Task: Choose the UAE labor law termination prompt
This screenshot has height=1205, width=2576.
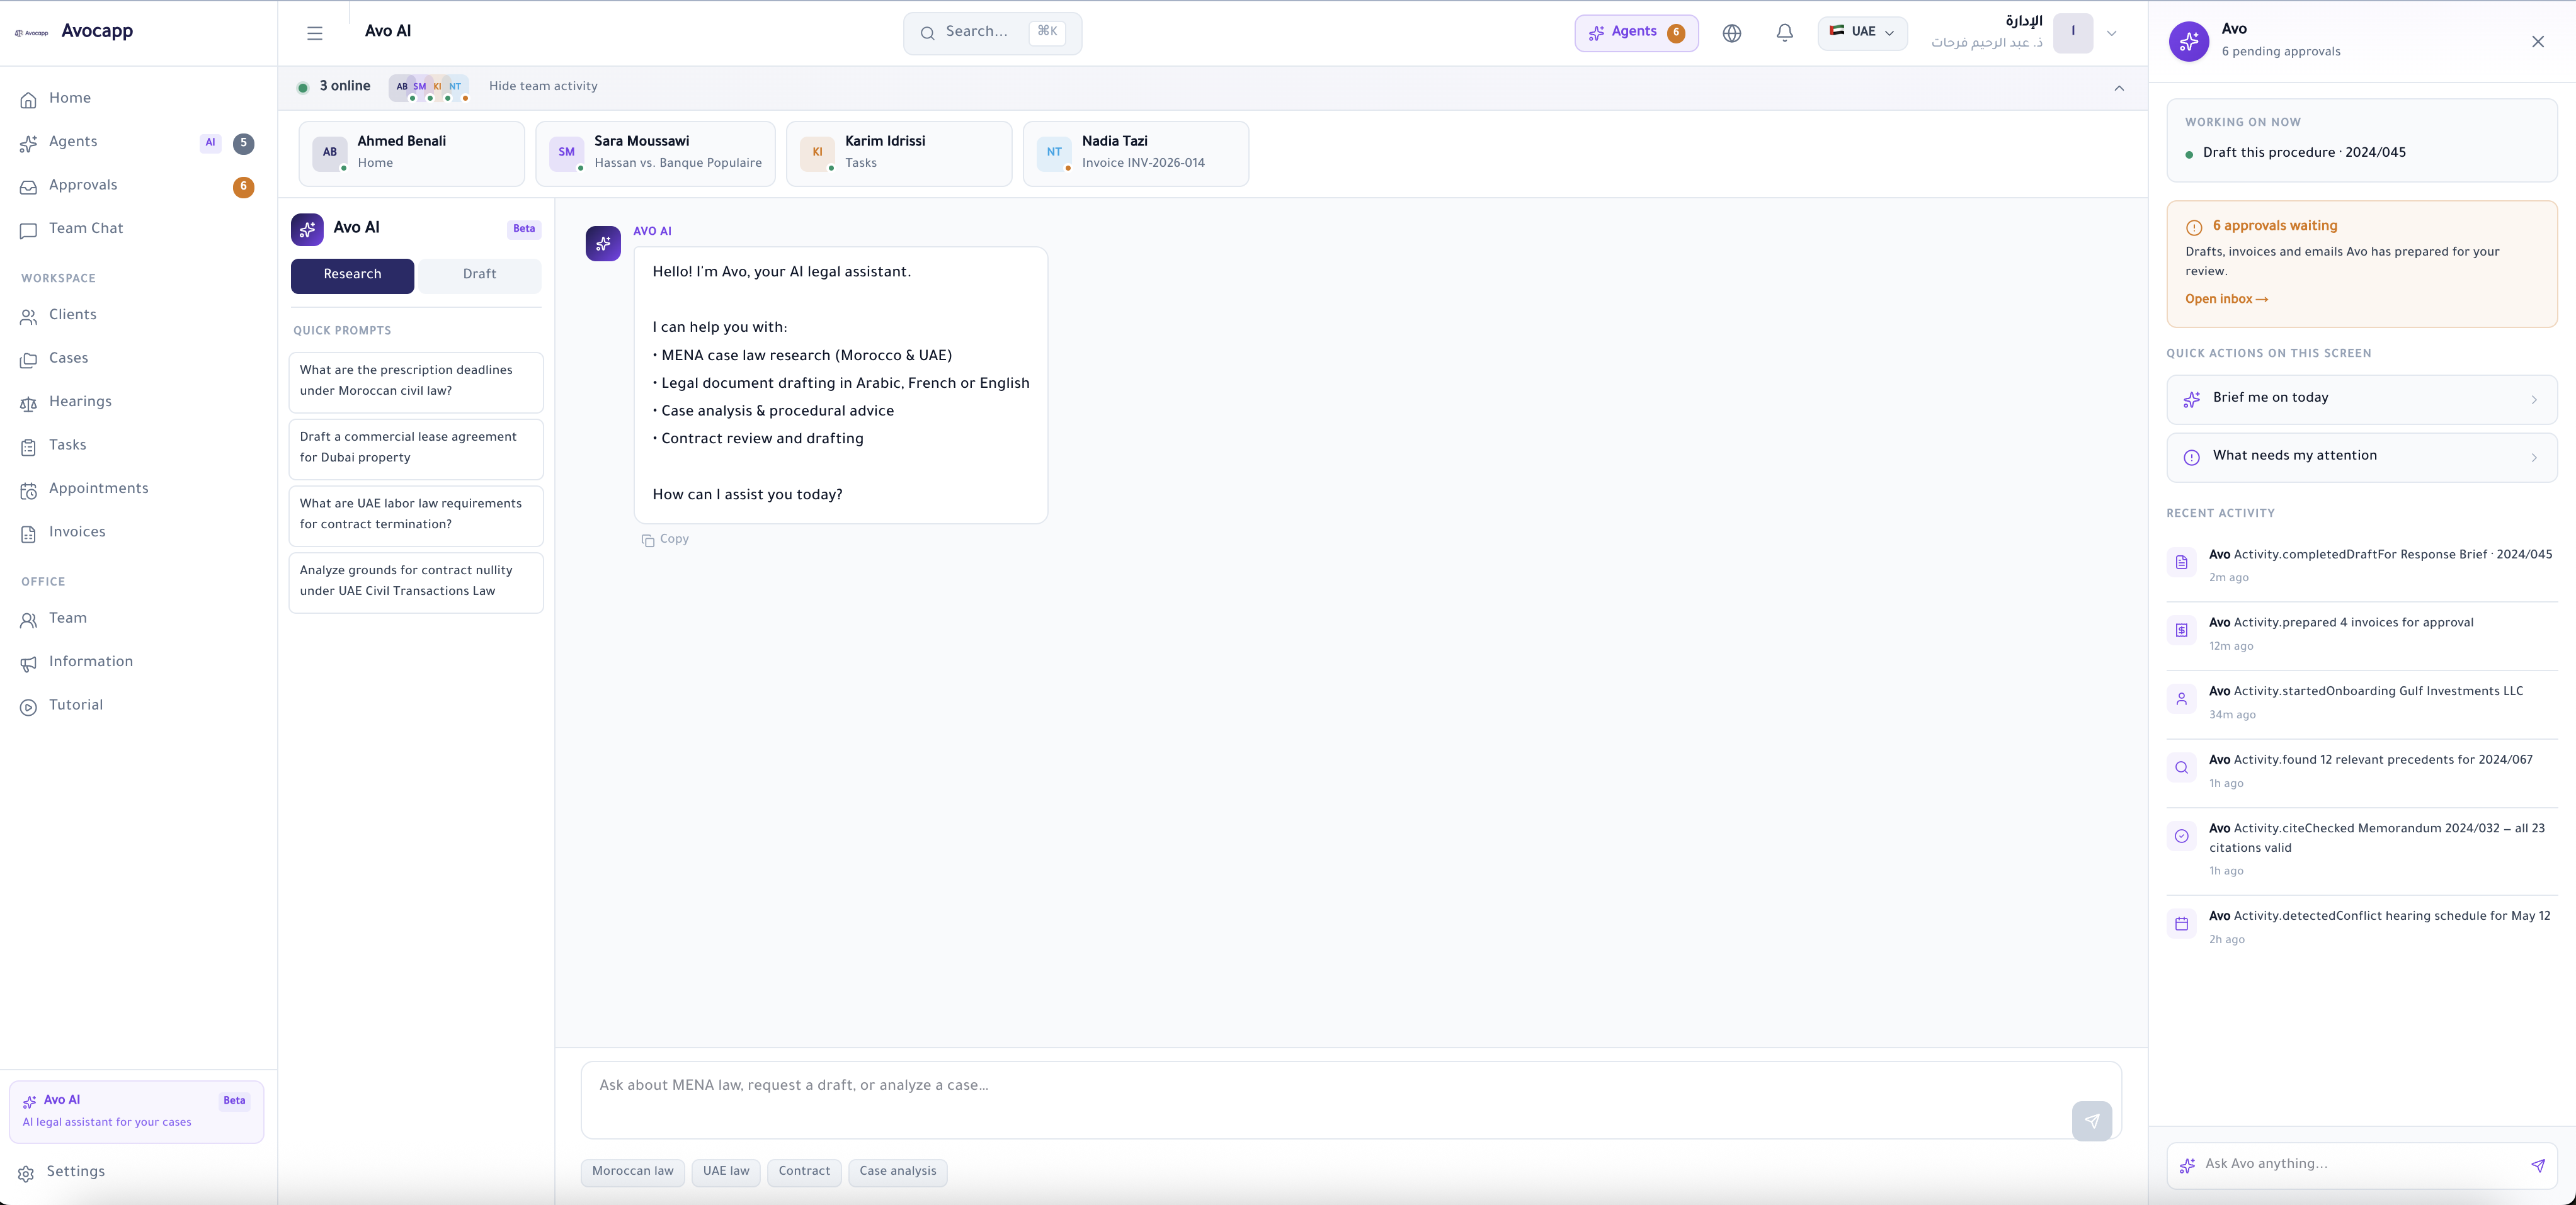Action: (416, 516)
